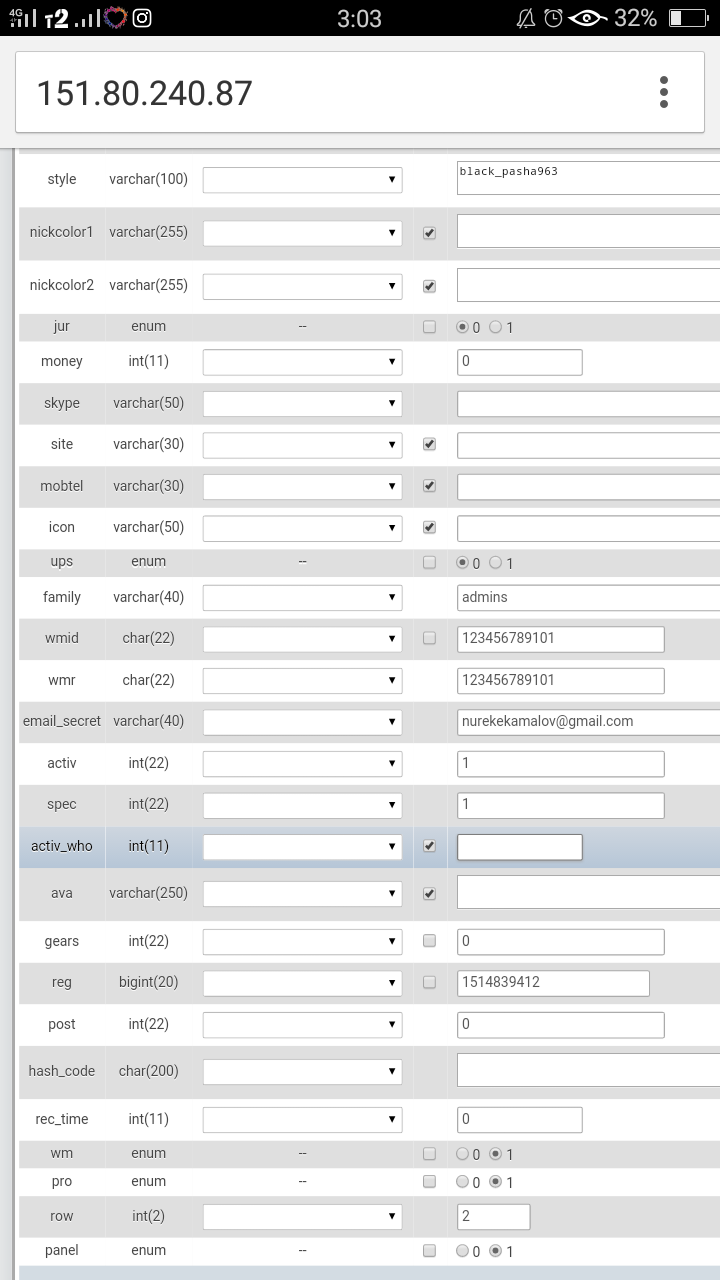Uncheck the activ_who null checkbox

[x=429, y=846]
